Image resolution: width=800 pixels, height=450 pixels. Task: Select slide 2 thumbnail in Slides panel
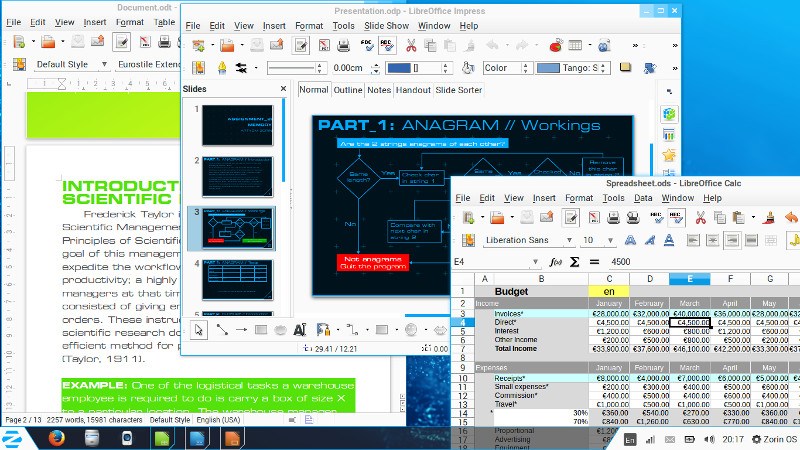click(x=236, y=175)
